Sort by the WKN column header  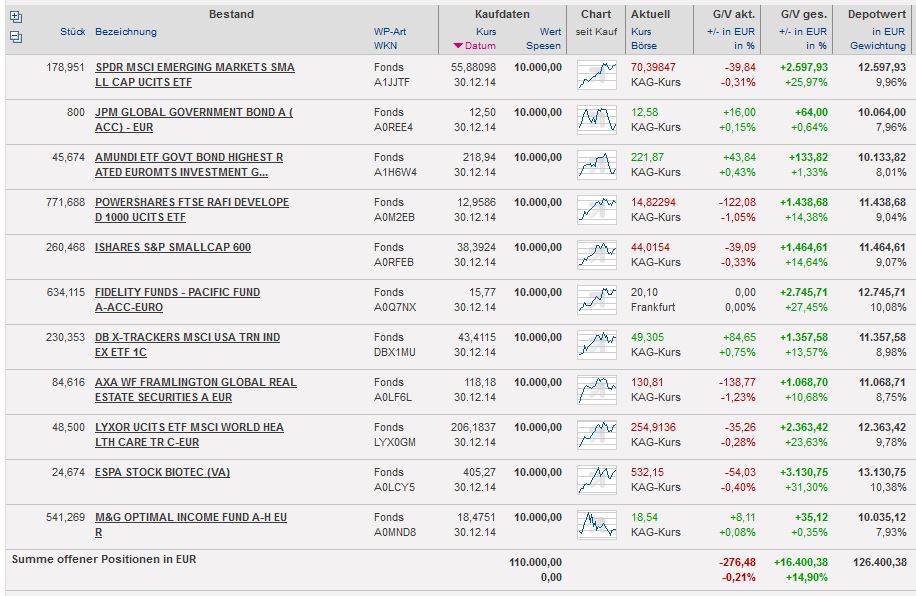(x=385, y=46)
